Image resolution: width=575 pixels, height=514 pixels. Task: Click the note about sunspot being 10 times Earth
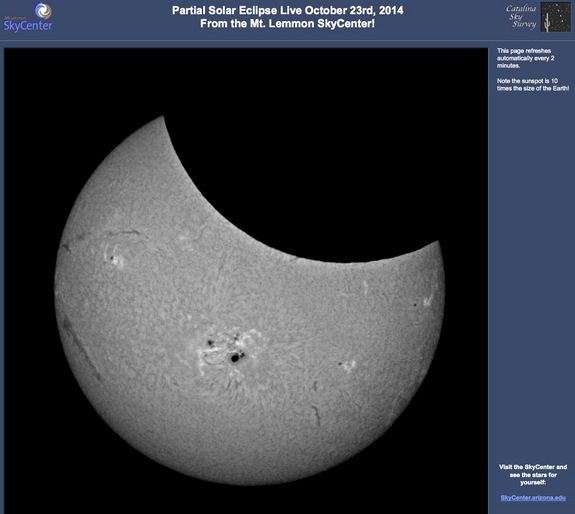(533, 85)
